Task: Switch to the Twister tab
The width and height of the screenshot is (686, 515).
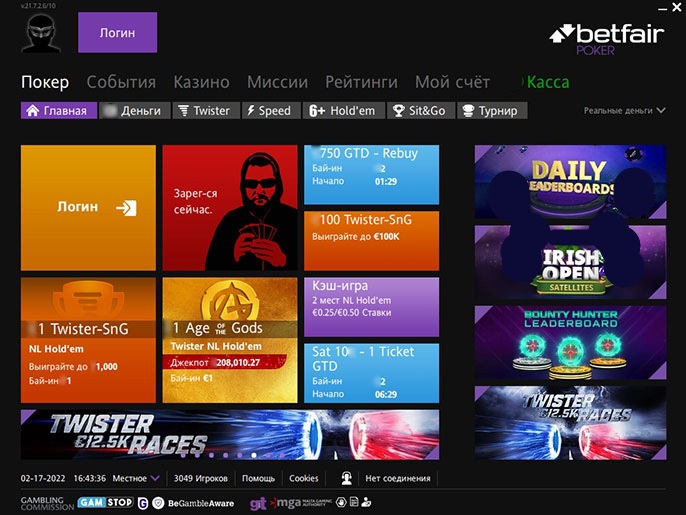Action: pyautogui.click(x=206, y=111)
